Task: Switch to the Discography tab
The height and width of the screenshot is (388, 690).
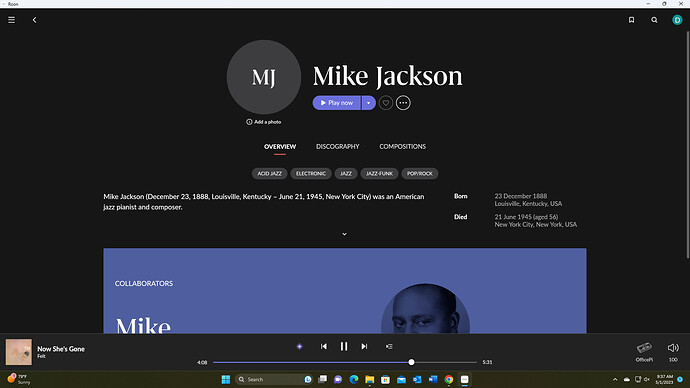Action: click(338, 146)
